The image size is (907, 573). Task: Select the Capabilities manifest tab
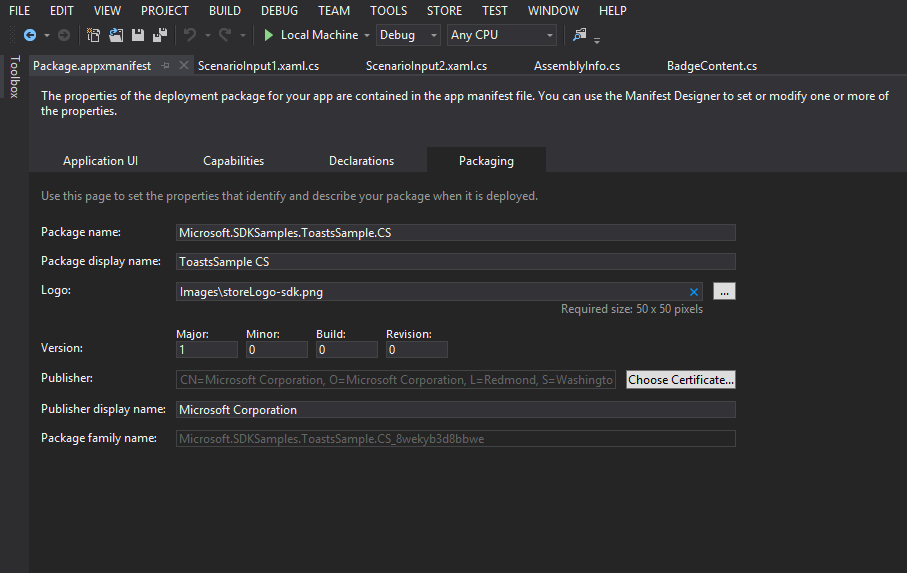pyautogui.click(x=234, y=161)
